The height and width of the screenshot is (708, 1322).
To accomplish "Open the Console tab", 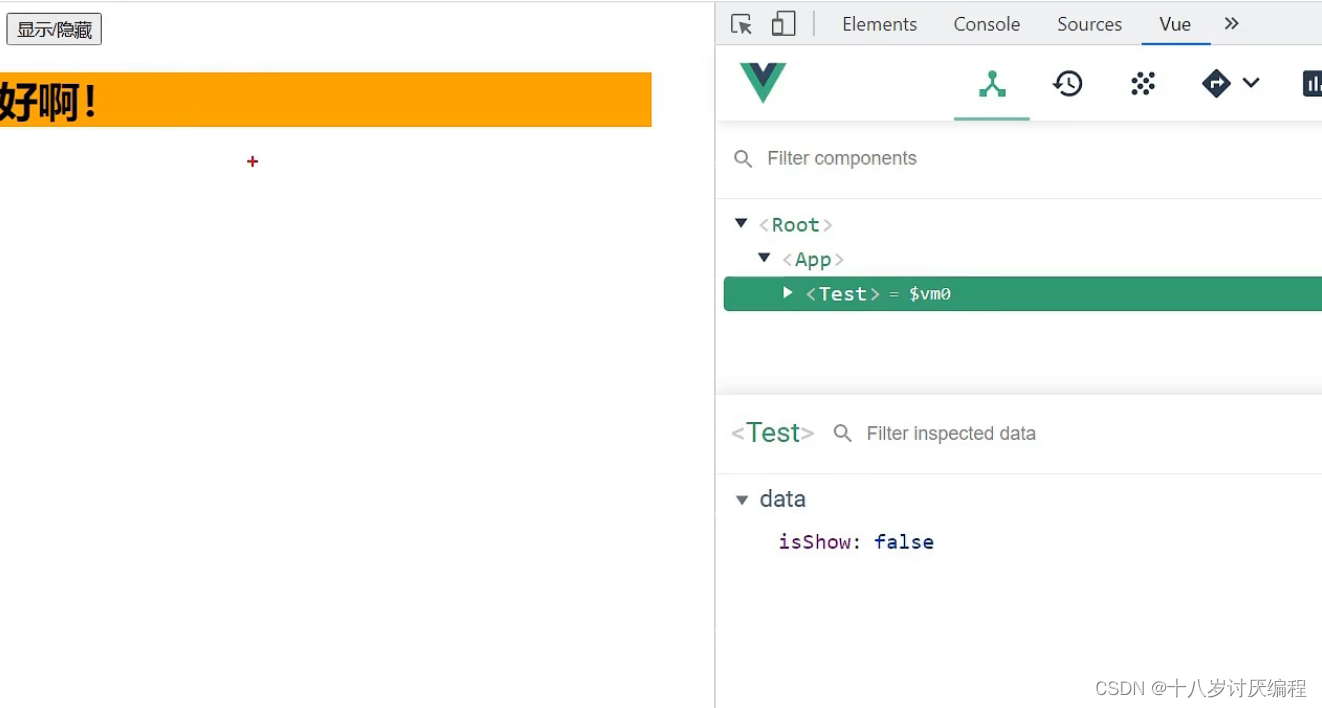I will [986, 24].
